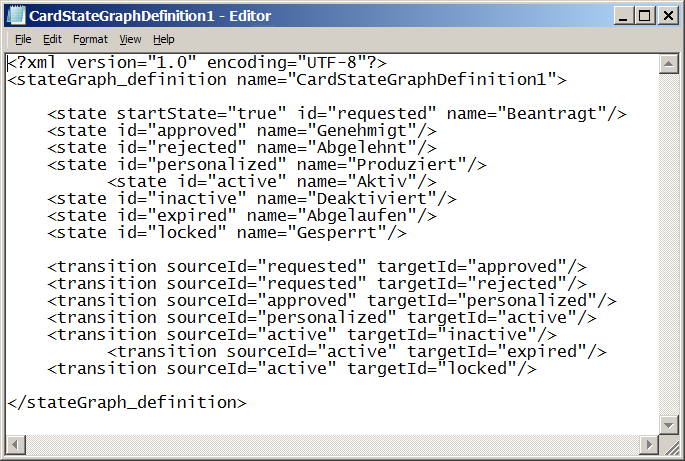
Task: Open the Help menu
Action: tap(164, 39)
